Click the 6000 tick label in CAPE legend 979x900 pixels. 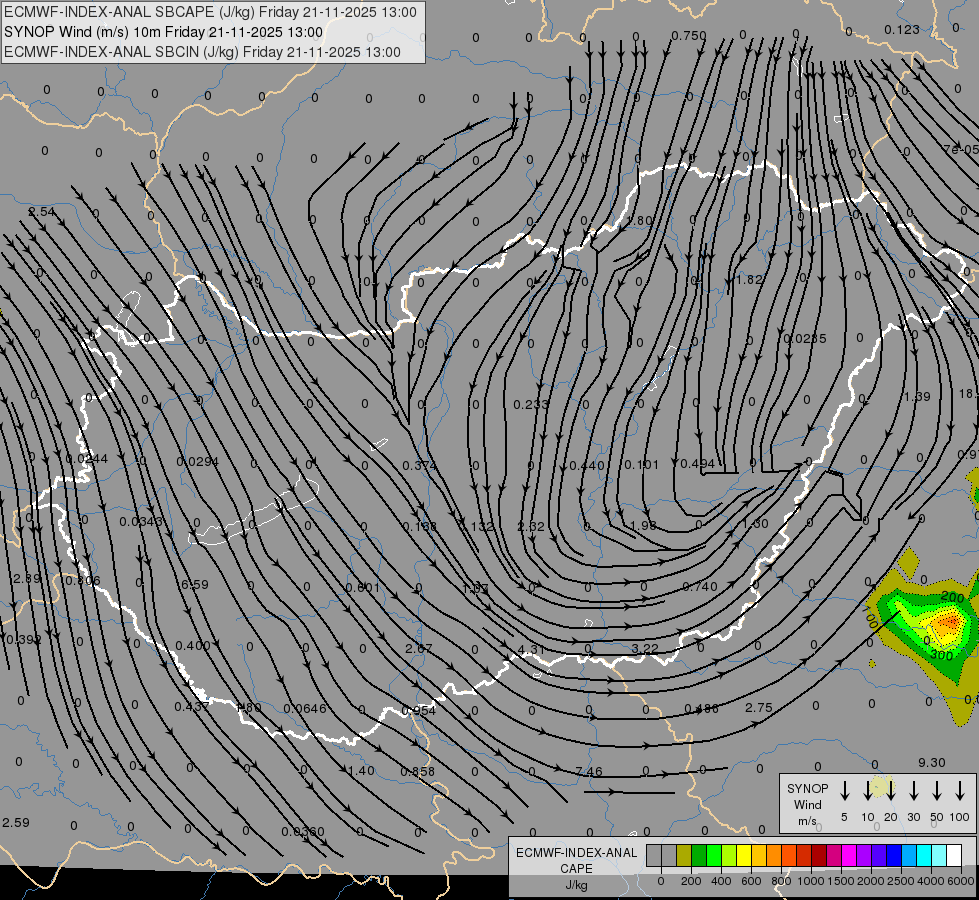960,881
